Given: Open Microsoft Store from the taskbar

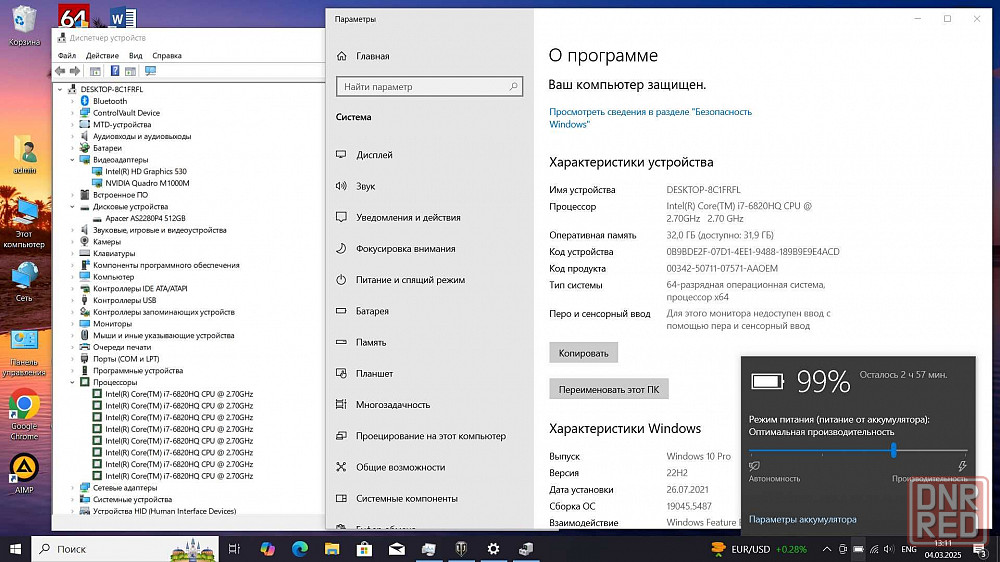Looking at the screenshot, I should pyautogui.click(x=364, y=549).
